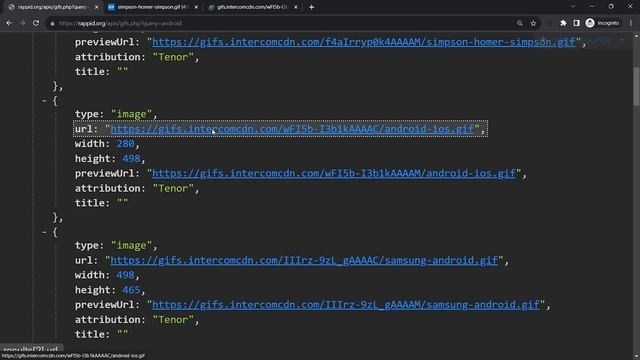Close the rappid.org tab
640x360 pixels.
96,7
